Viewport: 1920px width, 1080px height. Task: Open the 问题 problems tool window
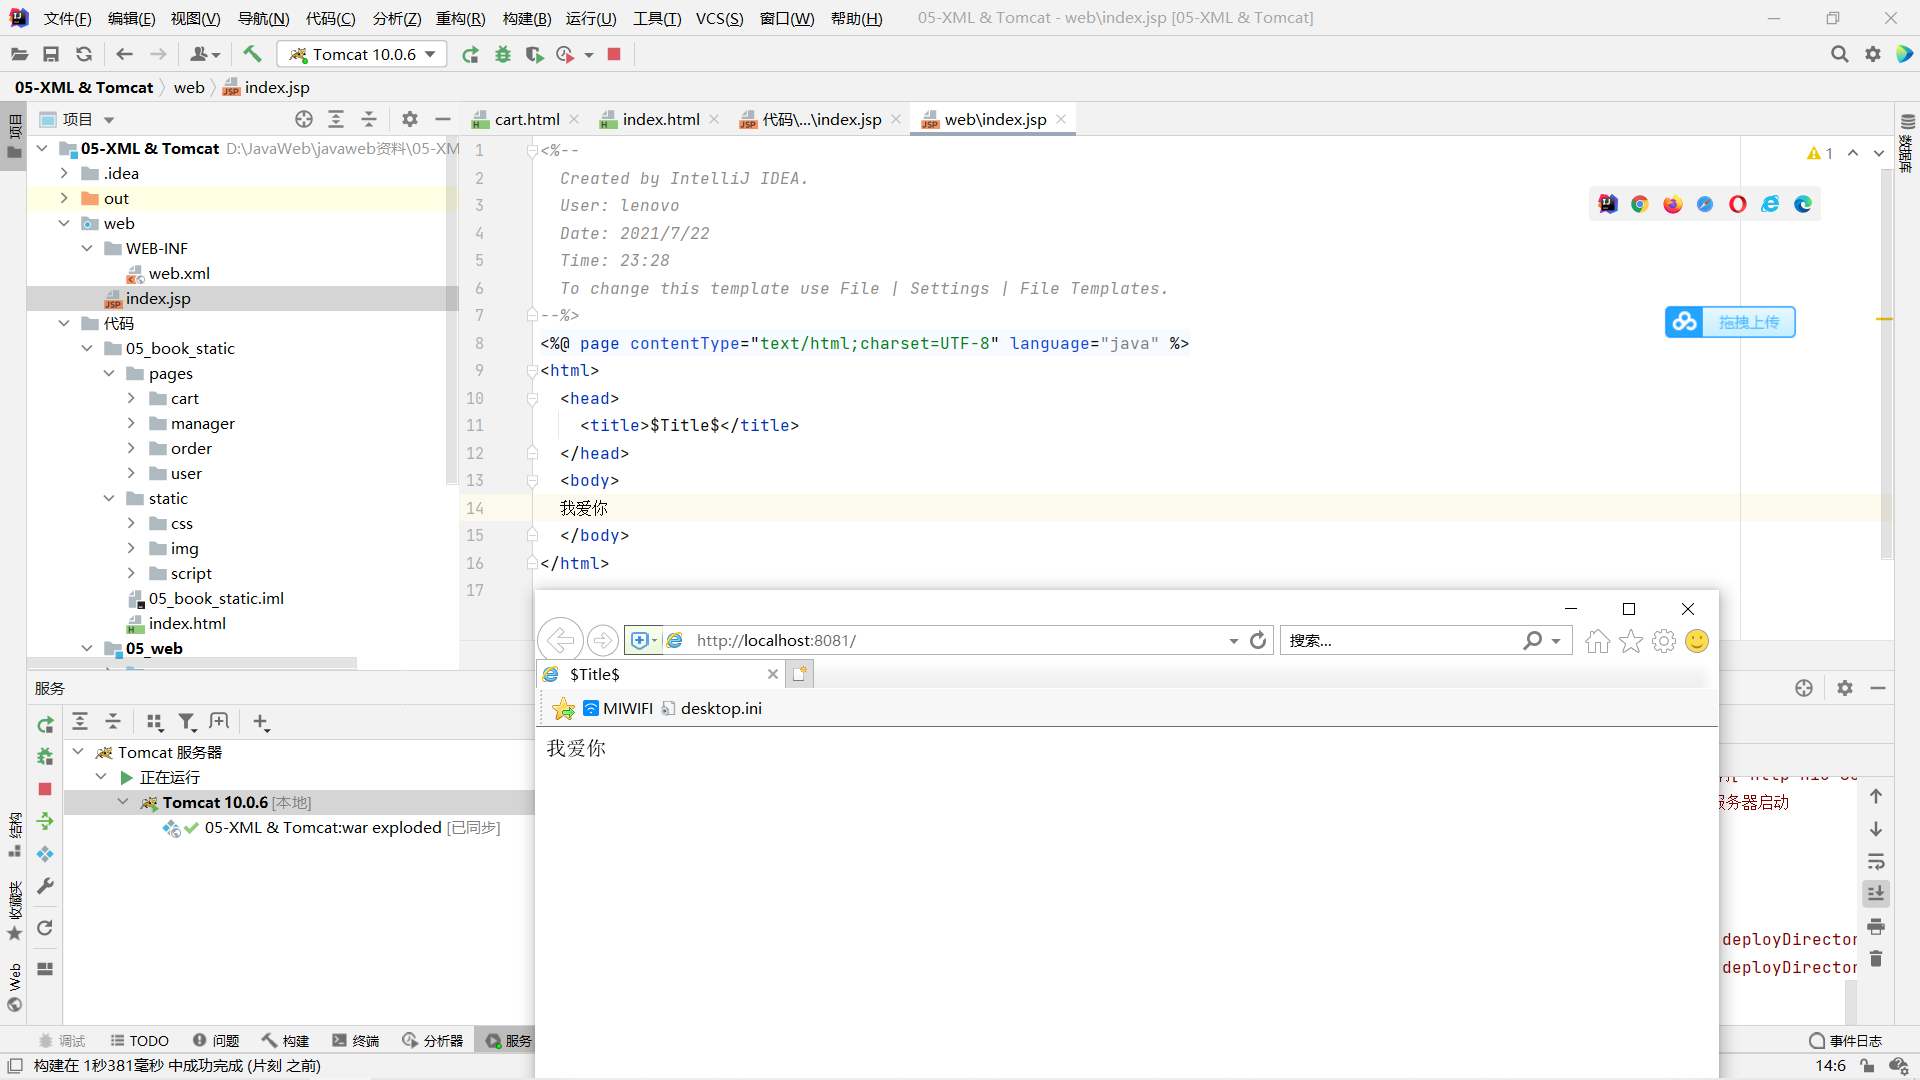coord(216,1040)
